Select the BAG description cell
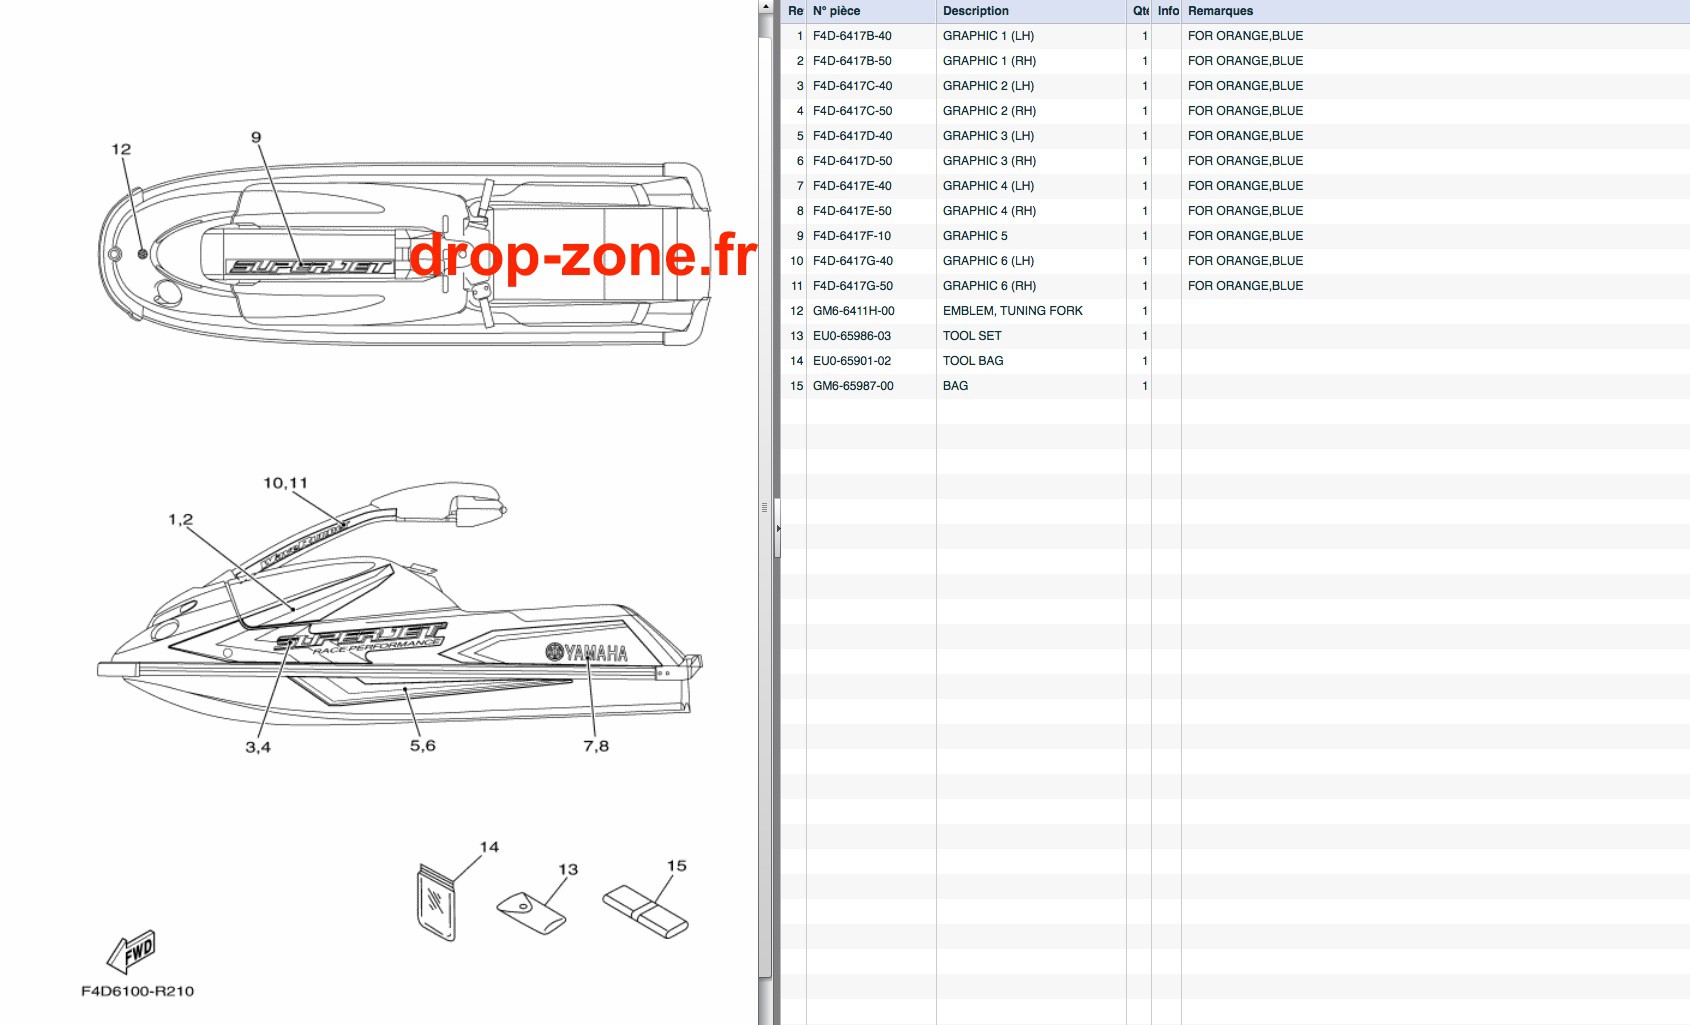The height and width of the screenshot is (1025, 1690). tap(1031, 386)
